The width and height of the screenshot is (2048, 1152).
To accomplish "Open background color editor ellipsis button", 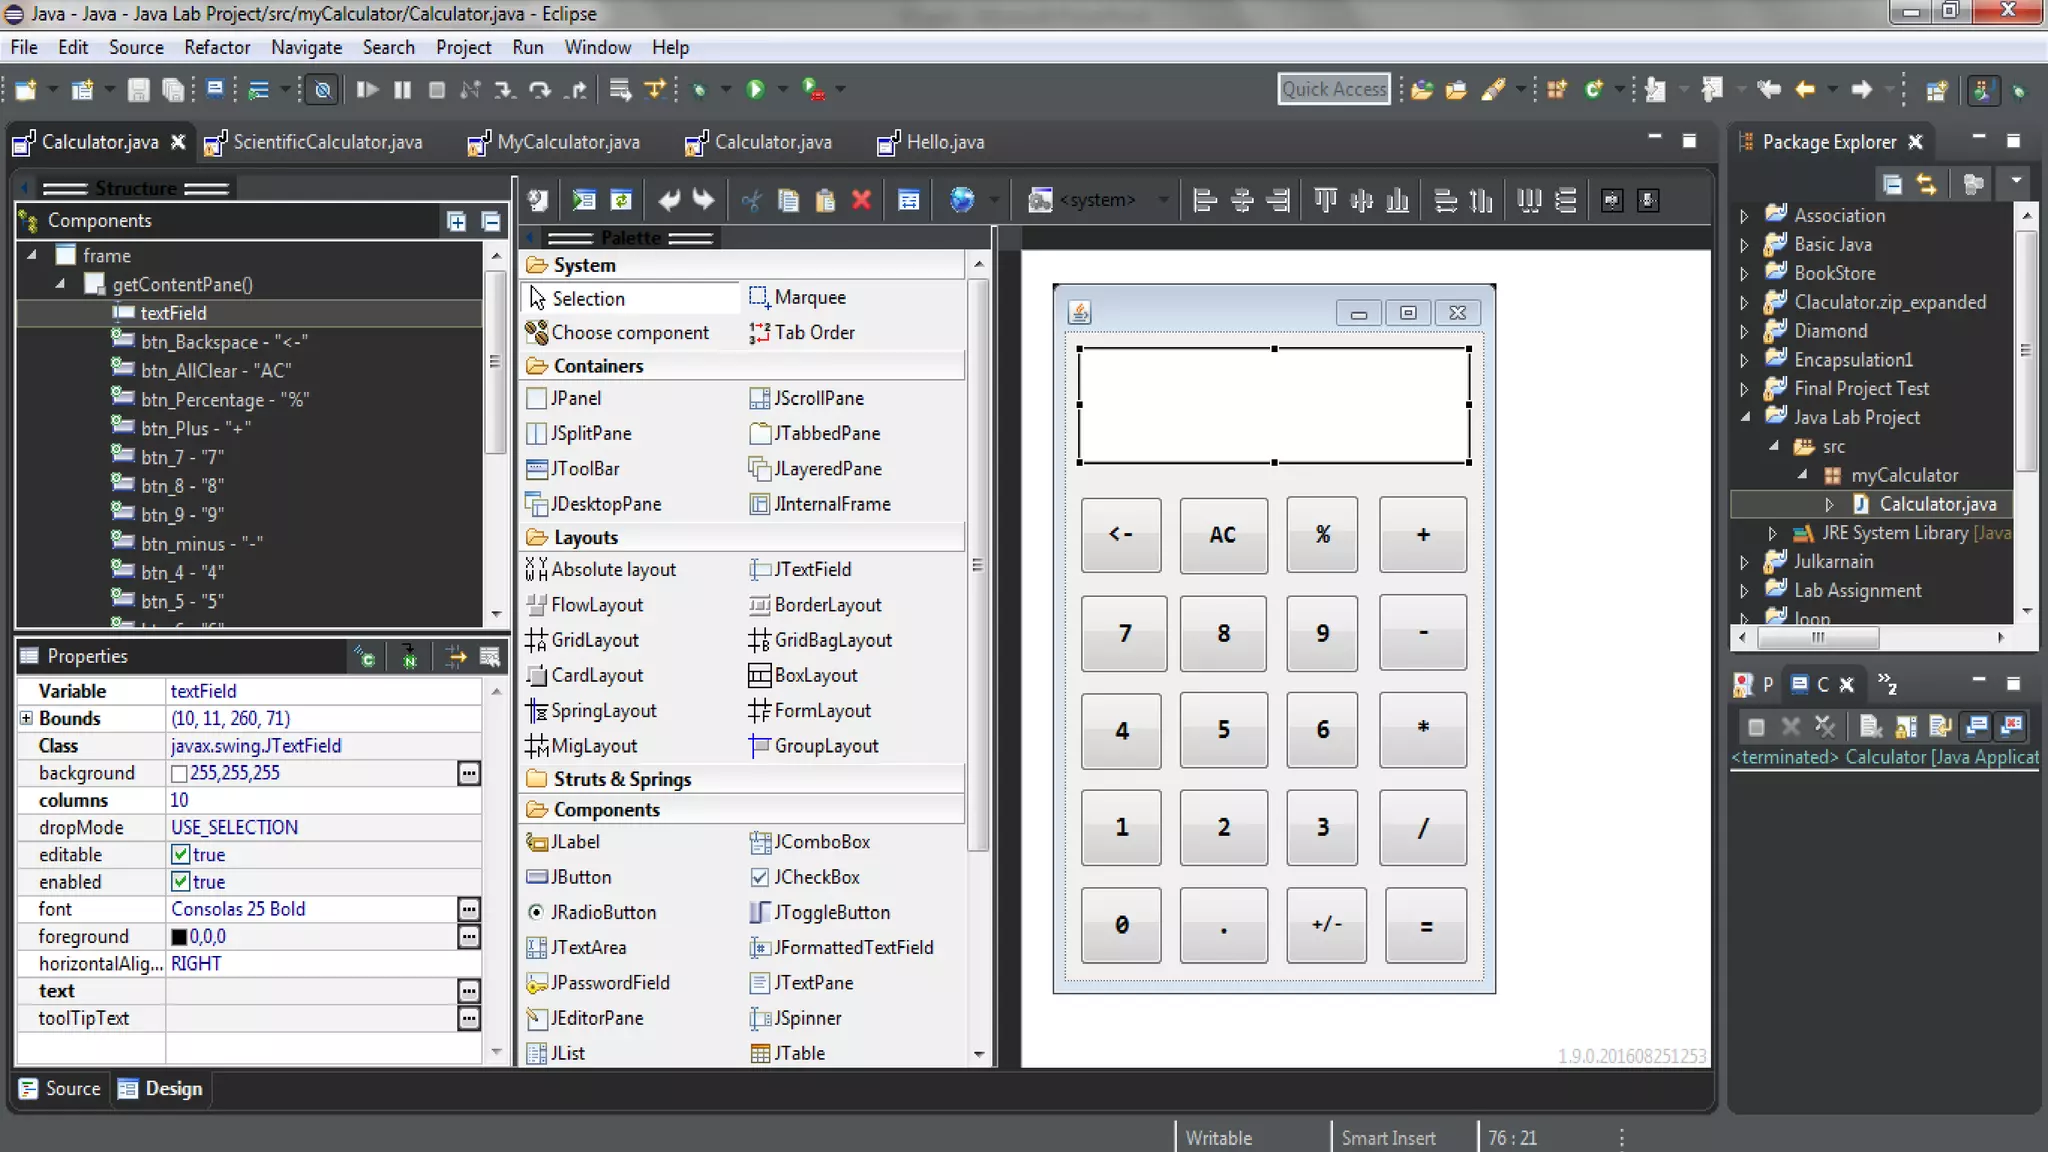I will [469, 773].
